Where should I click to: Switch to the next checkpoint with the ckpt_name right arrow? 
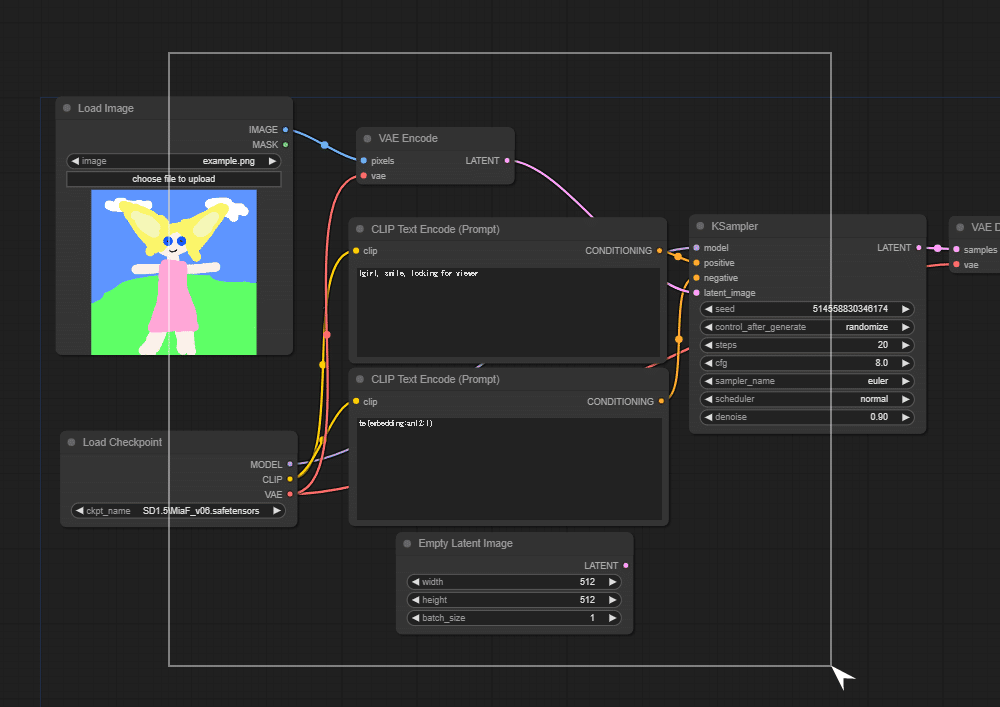coord(277,511)
